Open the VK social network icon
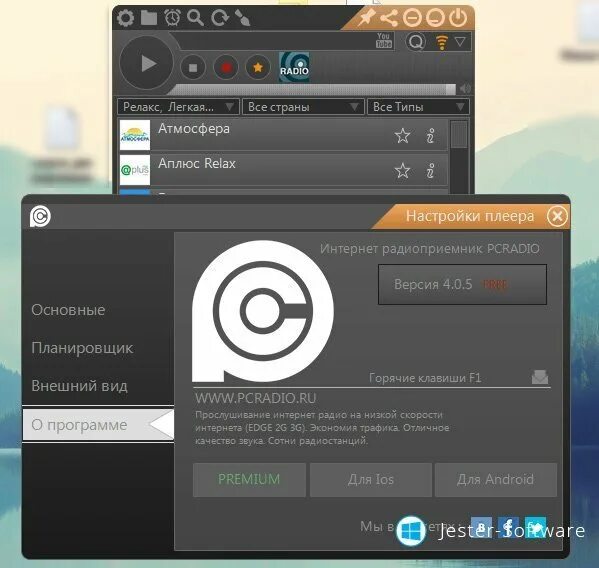This screenshot has height=568, width=599. point(481,527)
